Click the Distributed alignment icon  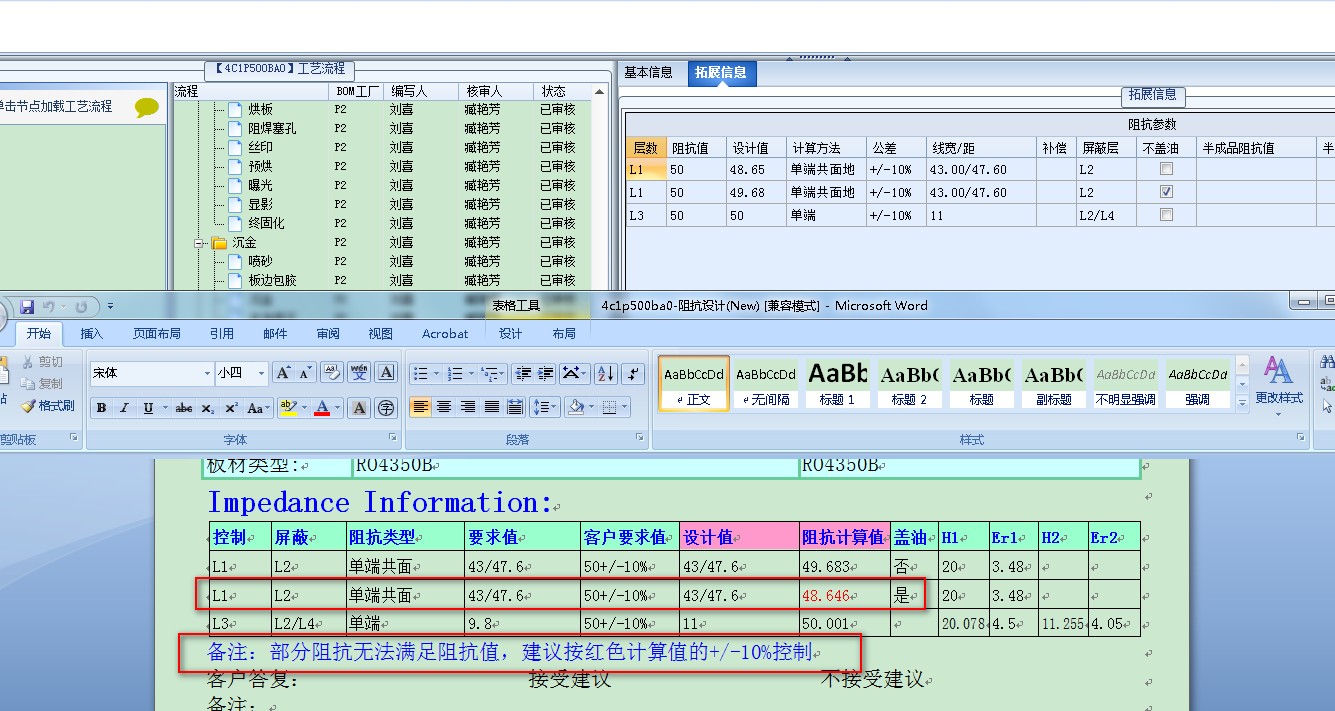pos(515,407)
